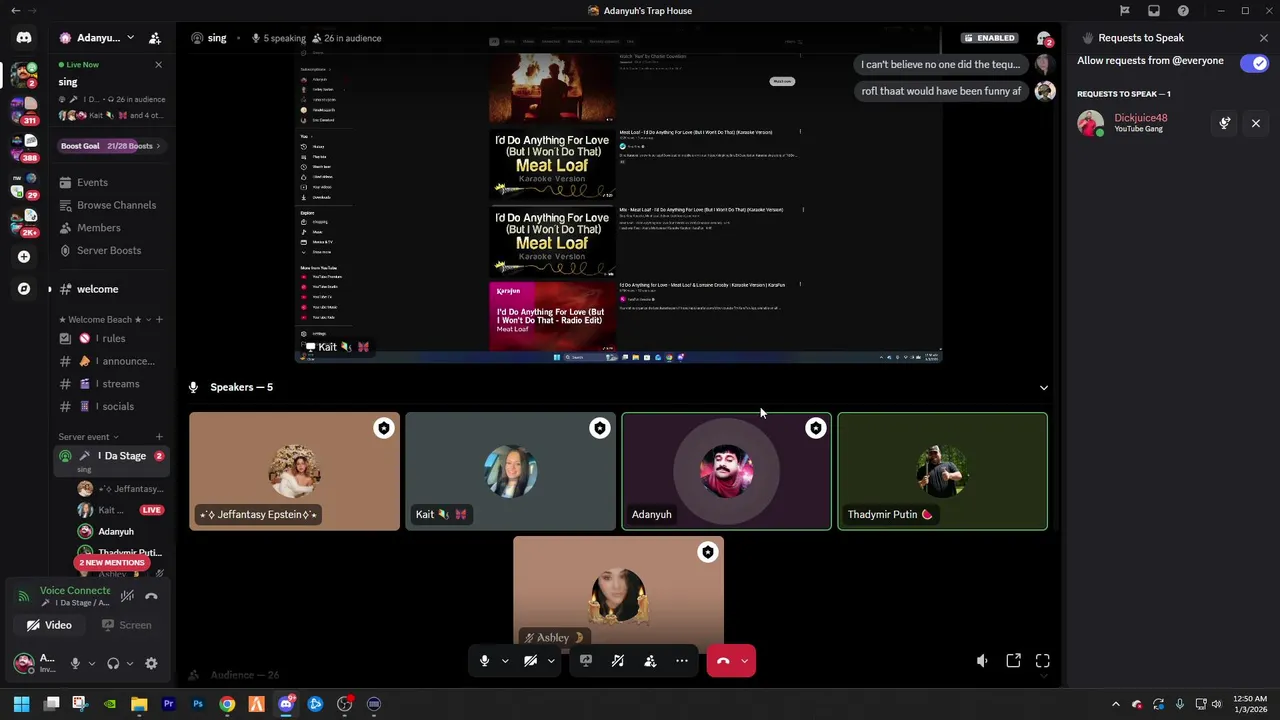1280x720 pixels.
Task: Open the announcements channel
Action: [112, 361]
